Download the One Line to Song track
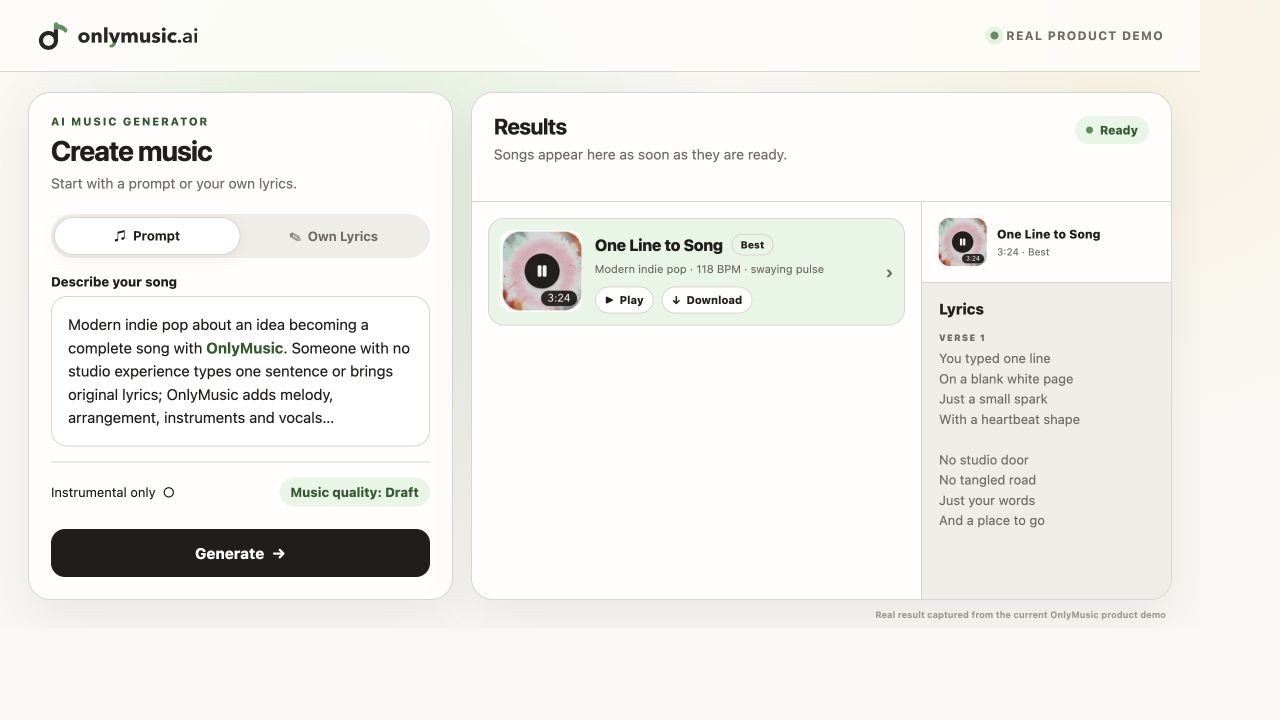 [x=707, y=300]
